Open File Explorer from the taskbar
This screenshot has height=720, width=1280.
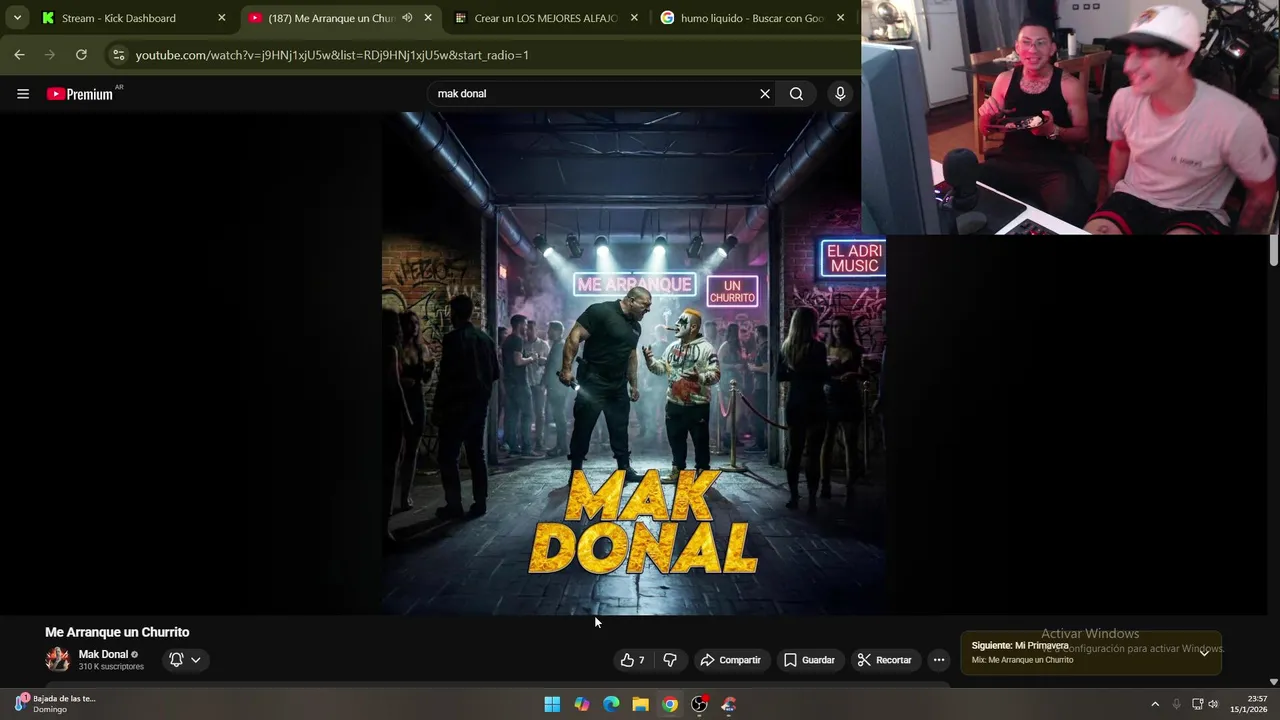640,704
